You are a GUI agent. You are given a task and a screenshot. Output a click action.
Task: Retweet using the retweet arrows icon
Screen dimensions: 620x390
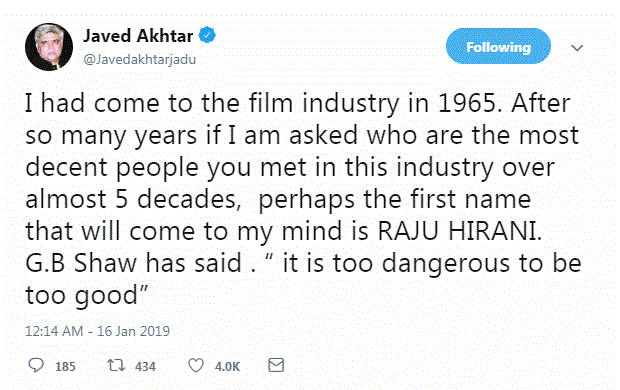(116, 365)
